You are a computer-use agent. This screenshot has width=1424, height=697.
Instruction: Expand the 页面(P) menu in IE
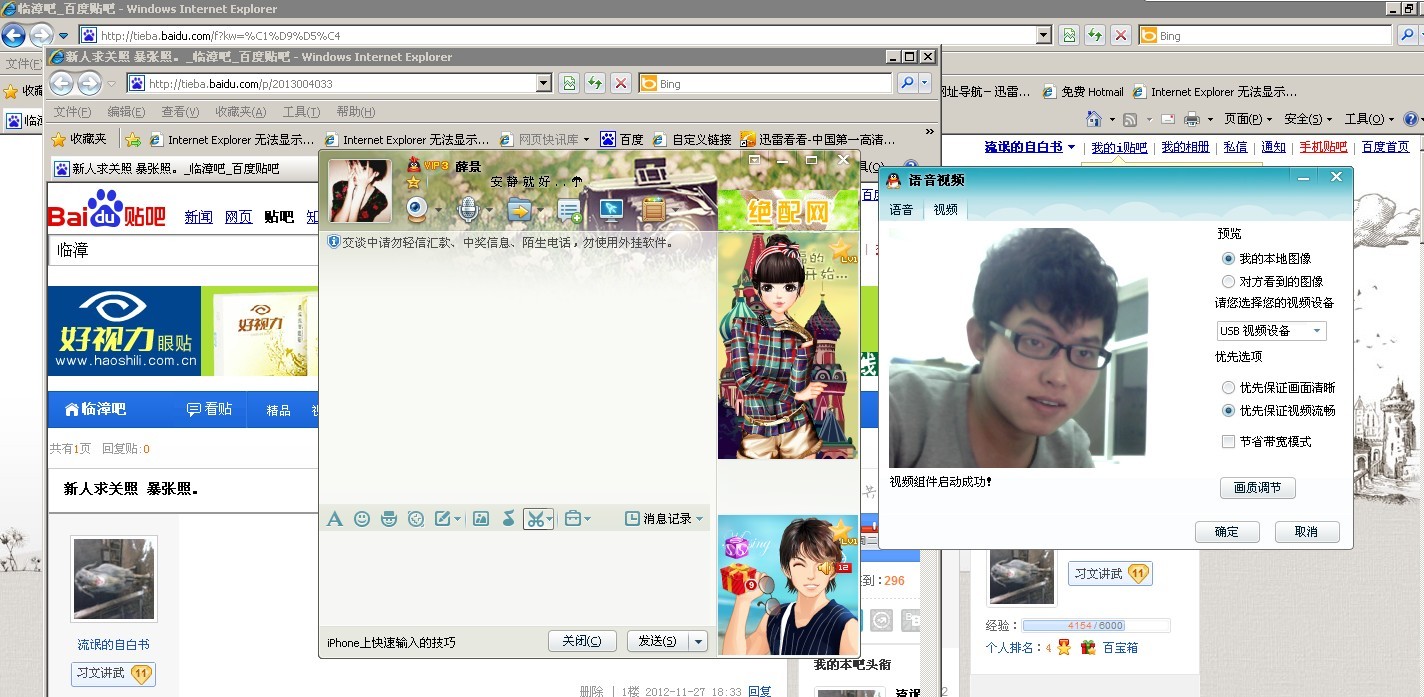tap(1248, 119)
